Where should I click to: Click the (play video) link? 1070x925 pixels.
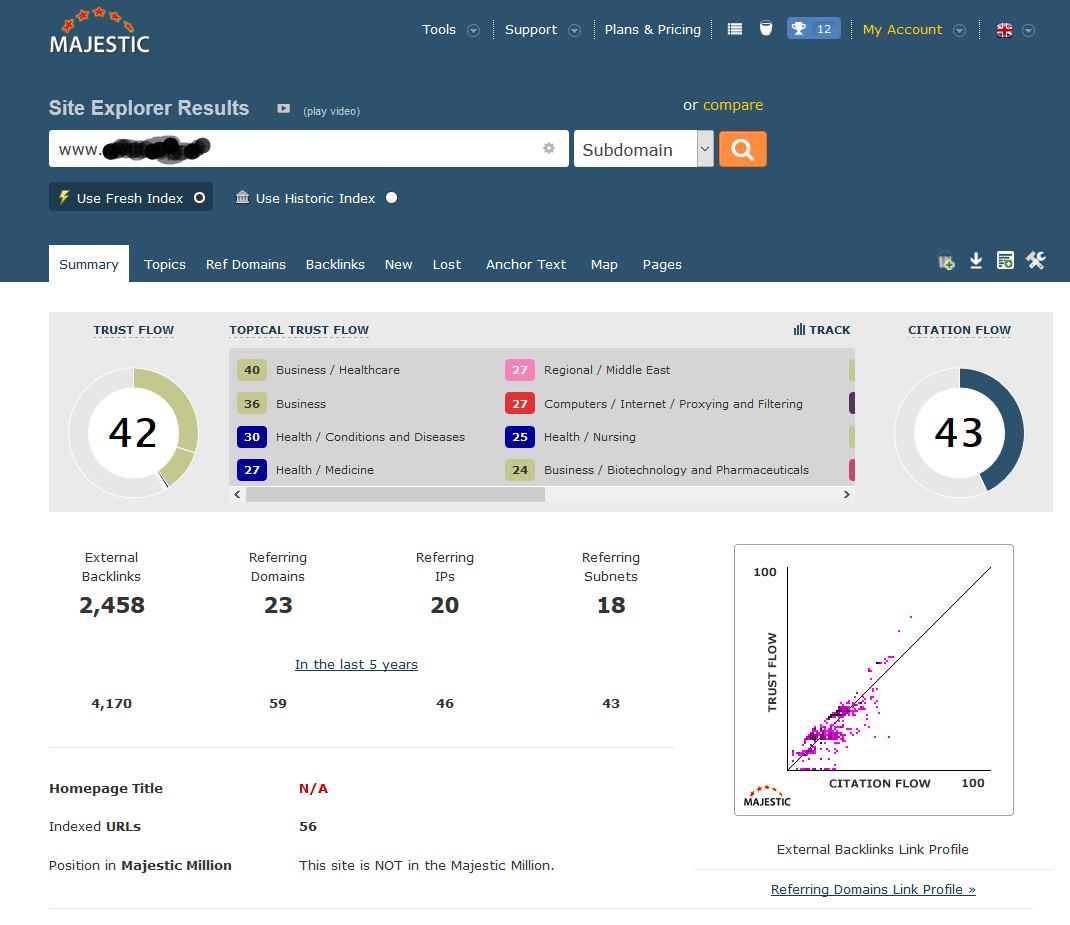pos(332,111)
